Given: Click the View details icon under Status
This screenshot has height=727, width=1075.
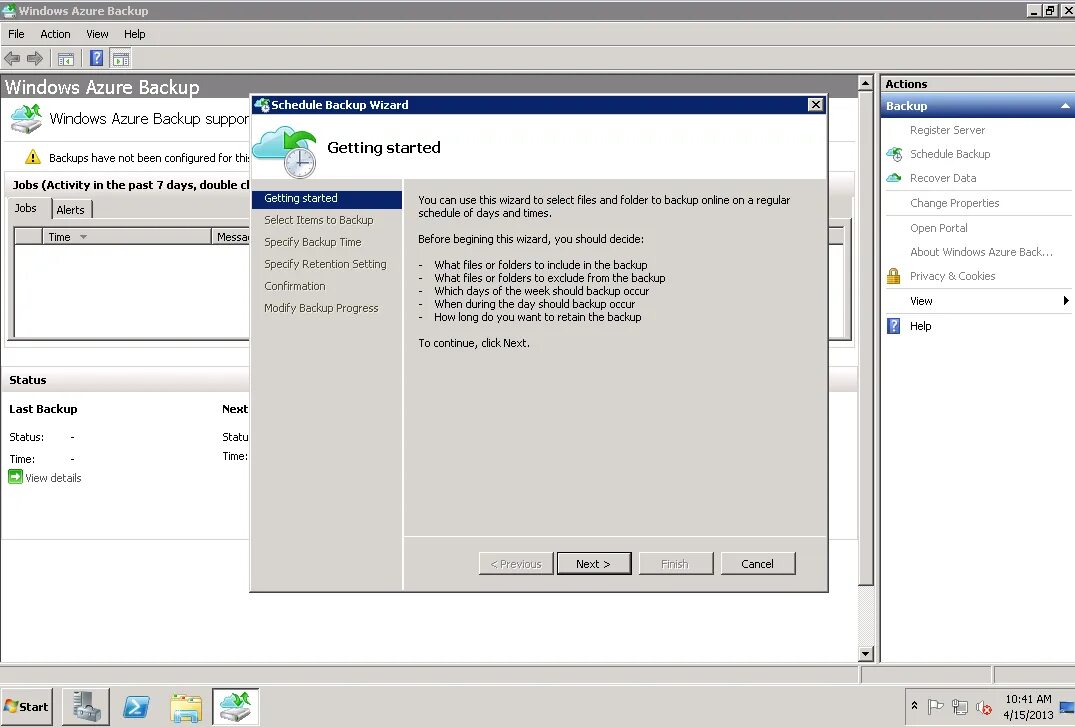Looking at the screenshot, I should 14,478.
